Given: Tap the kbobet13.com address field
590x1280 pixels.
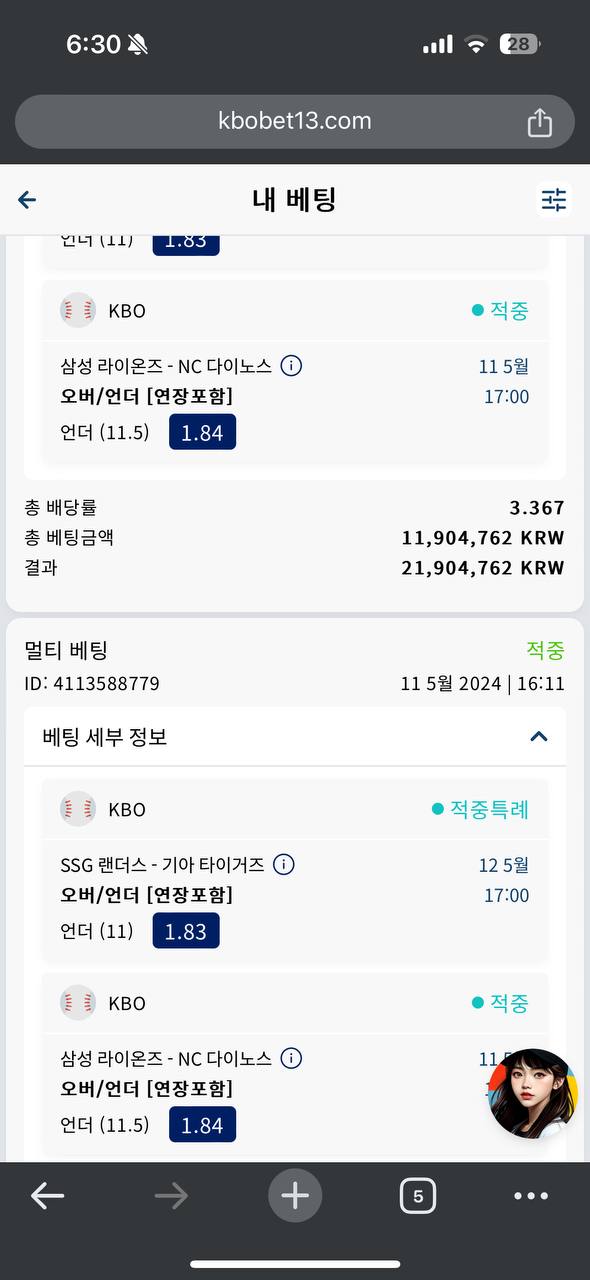Looking at the screenshot, I should pos(295,122).
